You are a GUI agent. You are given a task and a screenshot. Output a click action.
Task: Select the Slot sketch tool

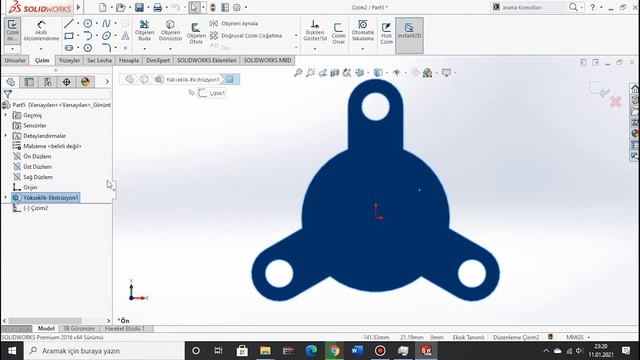[69, 48]
